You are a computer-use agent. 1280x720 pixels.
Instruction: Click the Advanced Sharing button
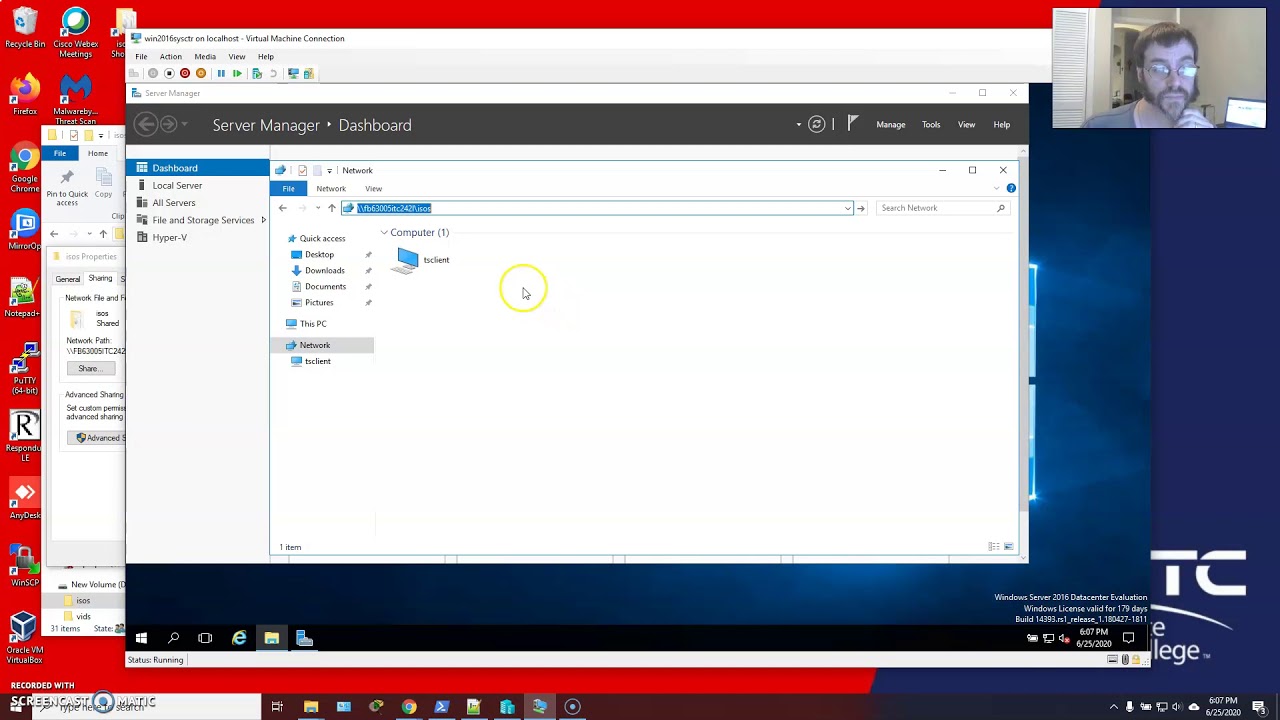(x=98, y=438)
